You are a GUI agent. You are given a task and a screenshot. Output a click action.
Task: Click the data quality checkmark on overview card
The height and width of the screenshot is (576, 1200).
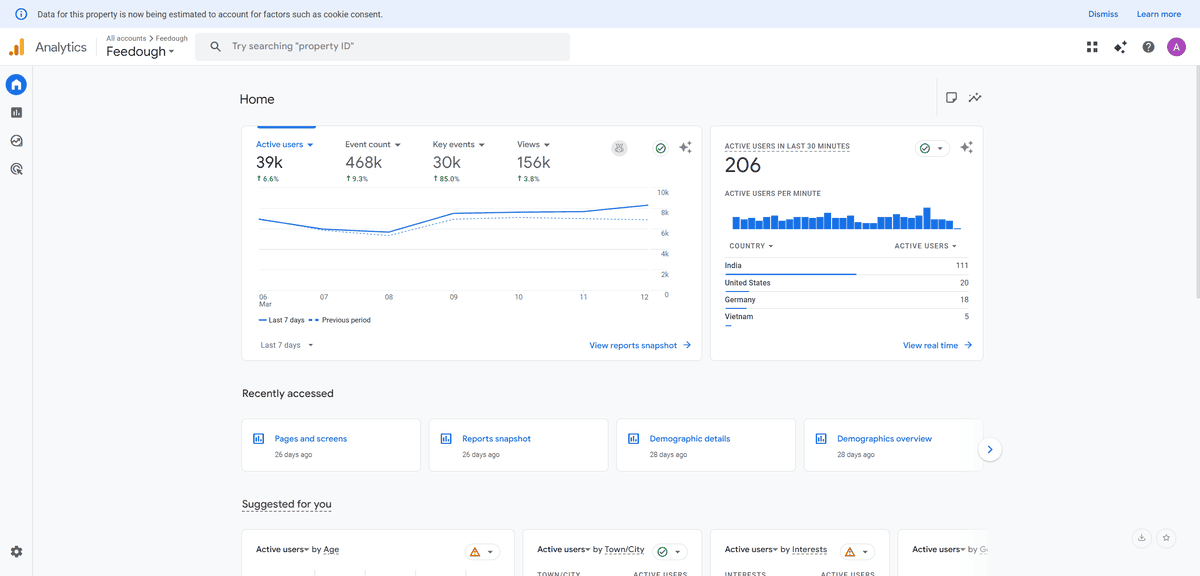pos(660,147)
